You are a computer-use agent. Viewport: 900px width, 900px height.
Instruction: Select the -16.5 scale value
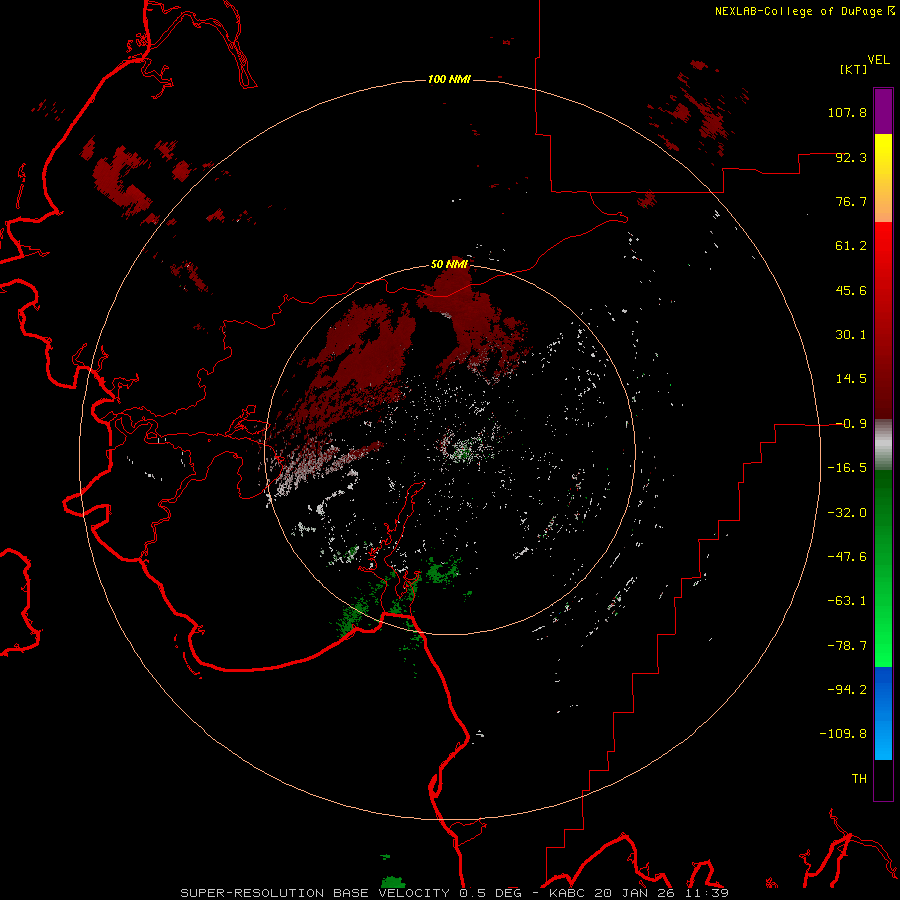coord(847,468)
